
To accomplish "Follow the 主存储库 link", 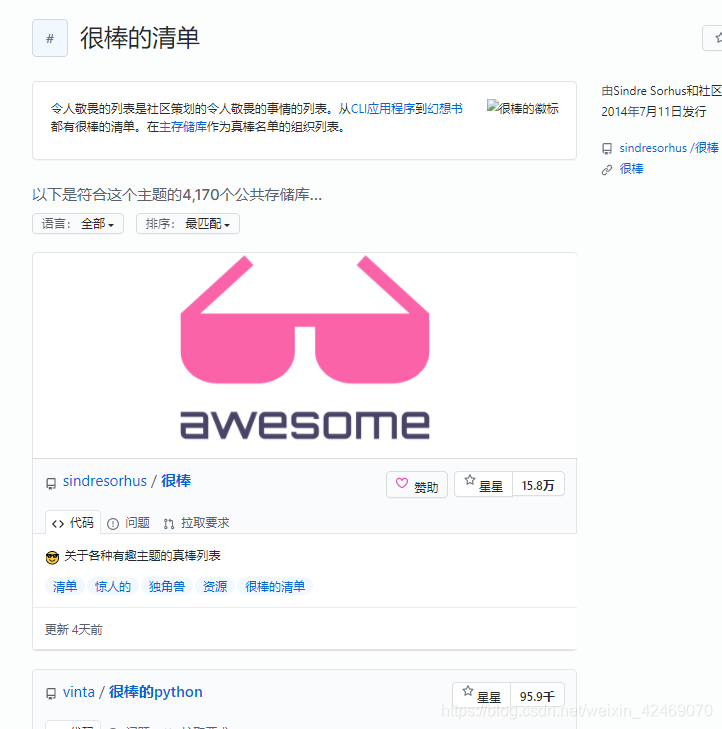I will pos(183,126).
